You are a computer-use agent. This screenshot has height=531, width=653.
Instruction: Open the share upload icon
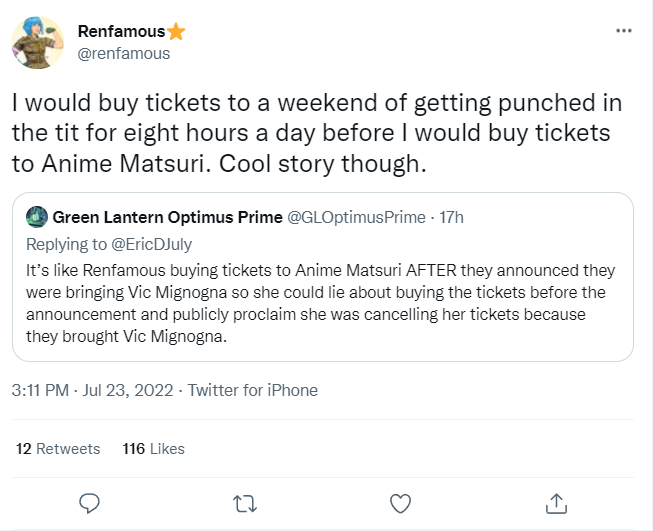pos(556,503)
